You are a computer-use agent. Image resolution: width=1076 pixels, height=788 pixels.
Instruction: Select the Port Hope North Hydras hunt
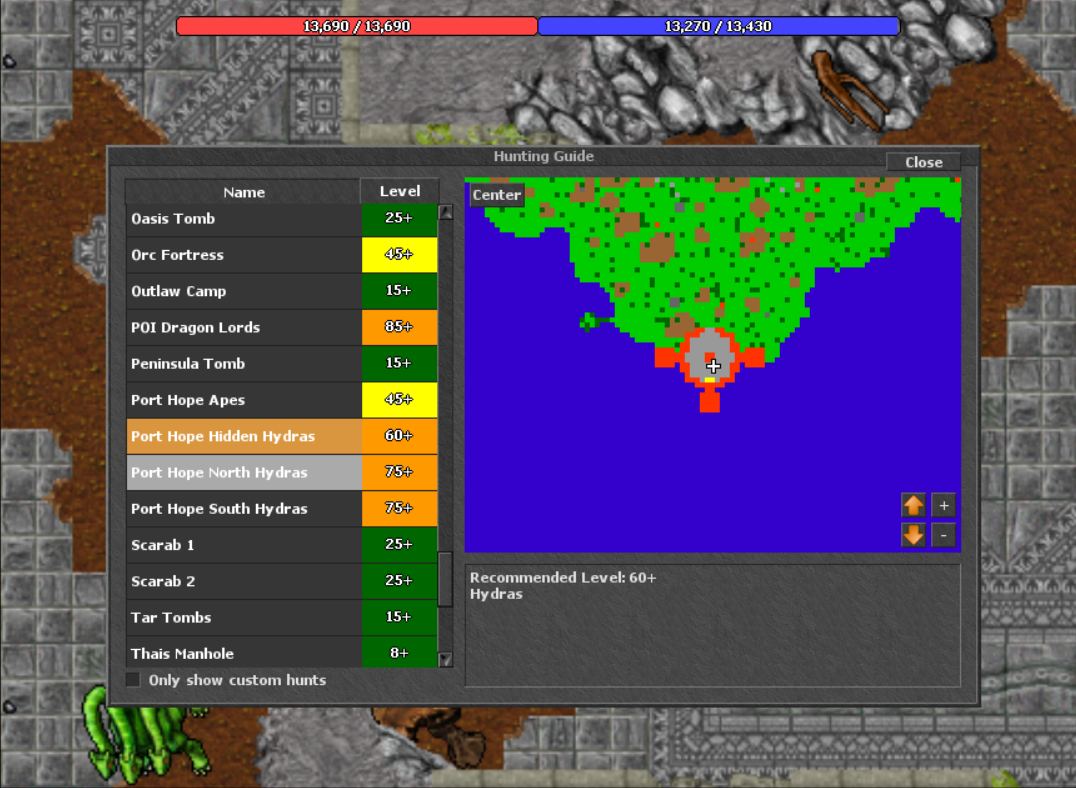[282, 472]
